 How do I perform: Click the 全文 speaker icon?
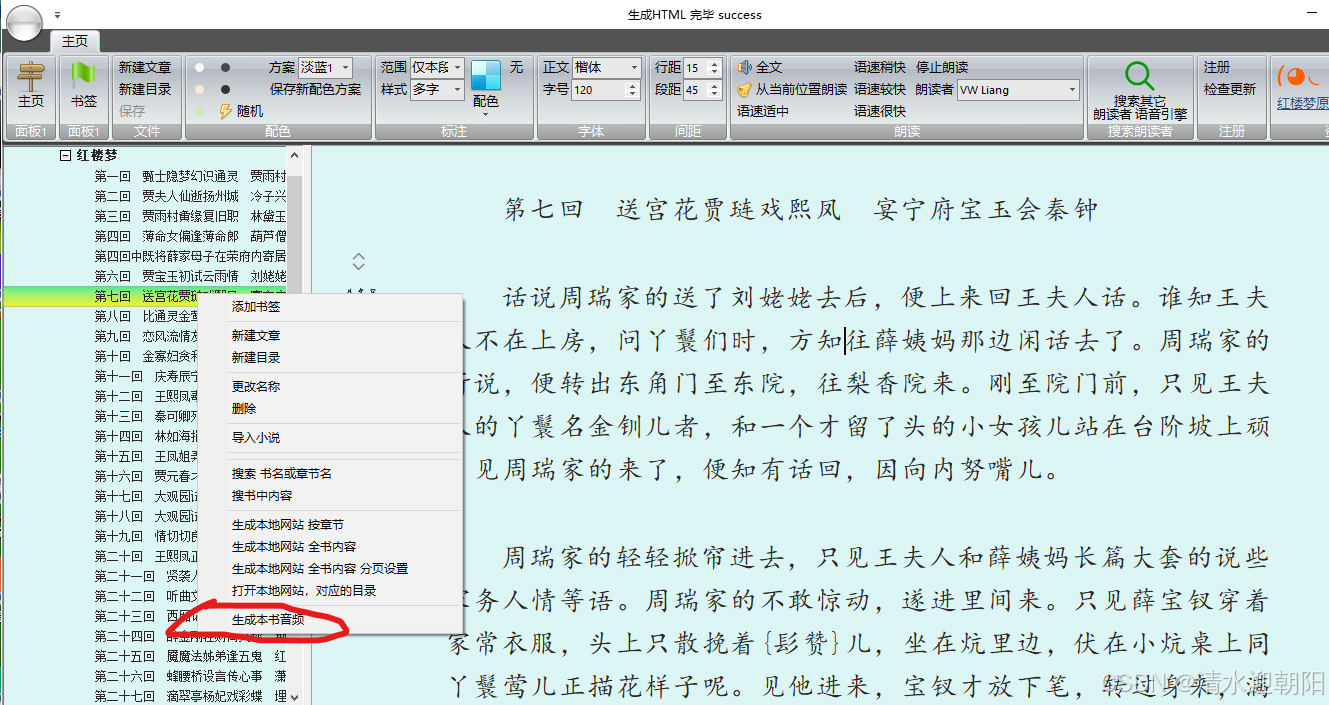[744, 67]
